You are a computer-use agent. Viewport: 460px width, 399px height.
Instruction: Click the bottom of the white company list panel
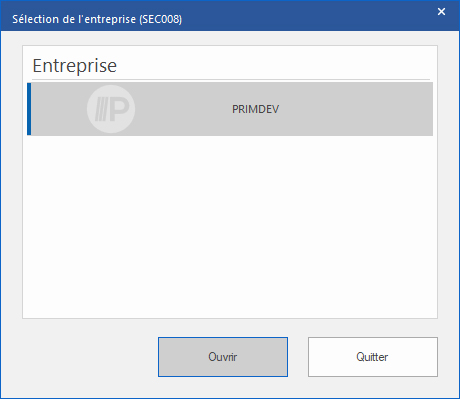[230, 308]
